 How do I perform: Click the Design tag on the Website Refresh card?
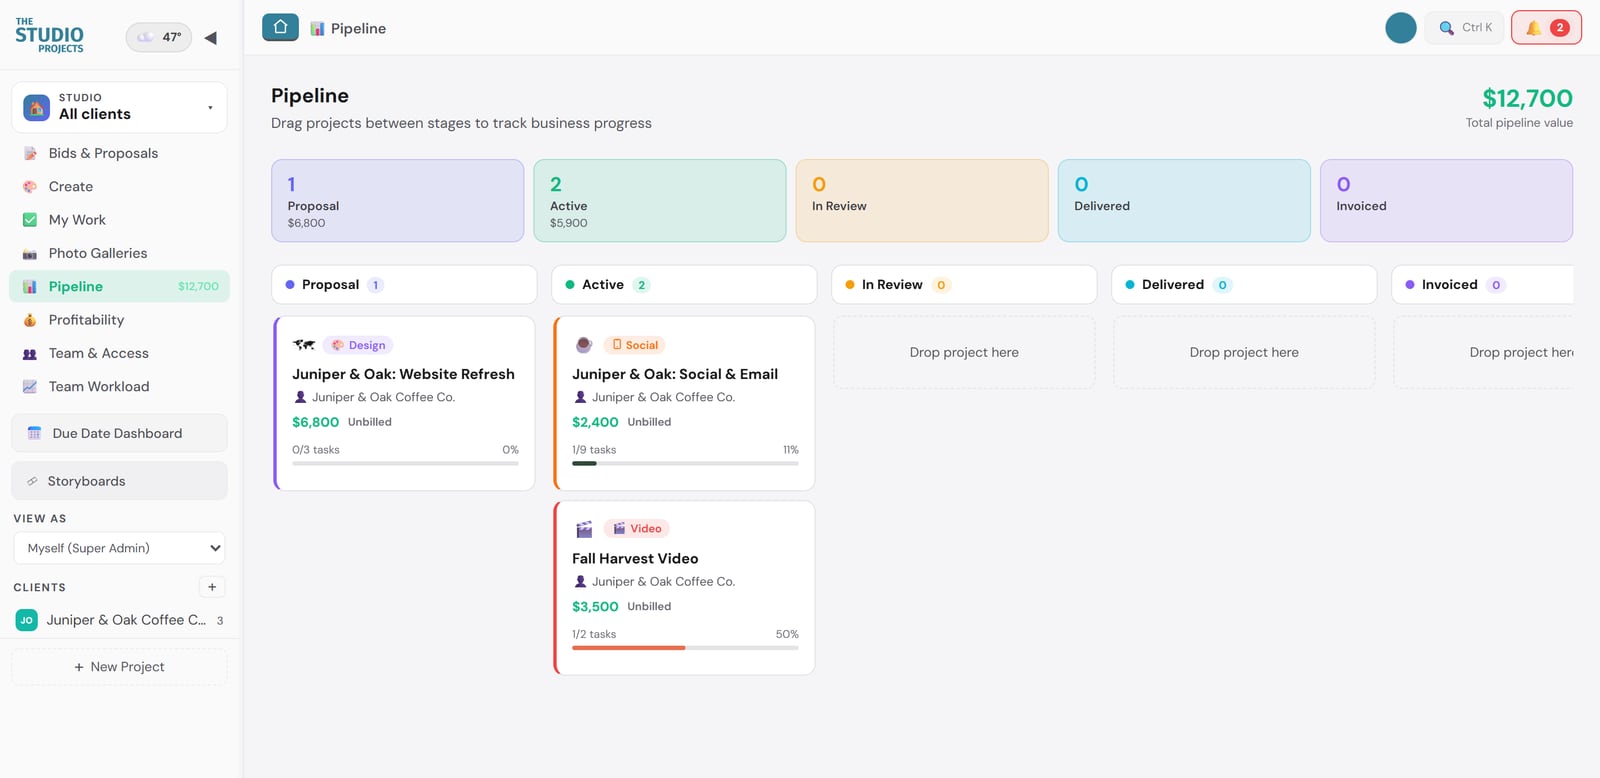(x=358, y=345)
